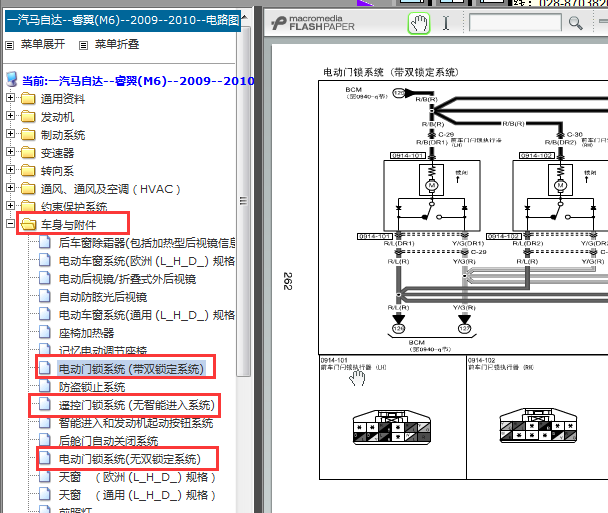Screen dimensions: 608x513
Task: Open 遥控门锁系统 (无智能进入系统) document
Action: 136,405
